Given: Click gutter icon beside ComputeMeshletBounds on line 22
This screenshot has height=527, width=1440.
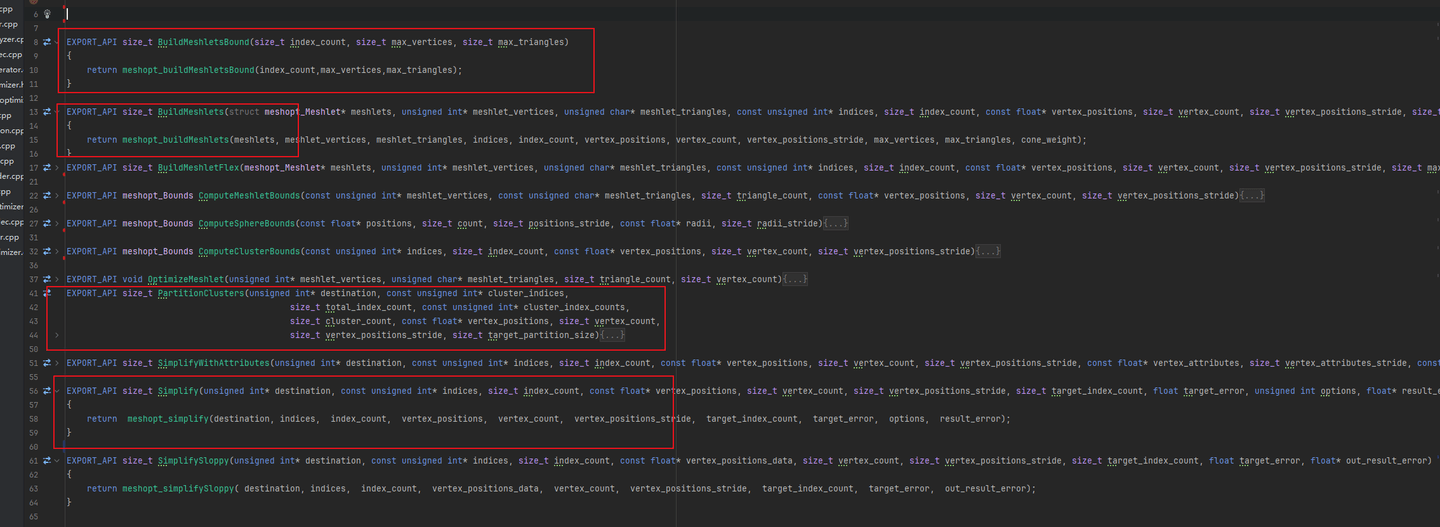Looking at the screenshot, I should click(47, 195).
